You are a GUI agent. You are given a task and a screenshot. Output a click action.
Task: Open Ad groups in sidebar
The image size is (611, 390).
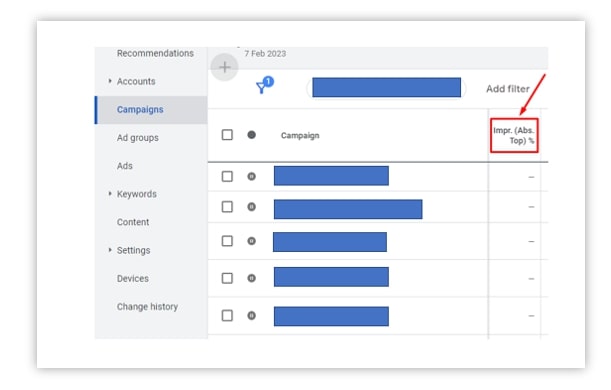[138, 138]
